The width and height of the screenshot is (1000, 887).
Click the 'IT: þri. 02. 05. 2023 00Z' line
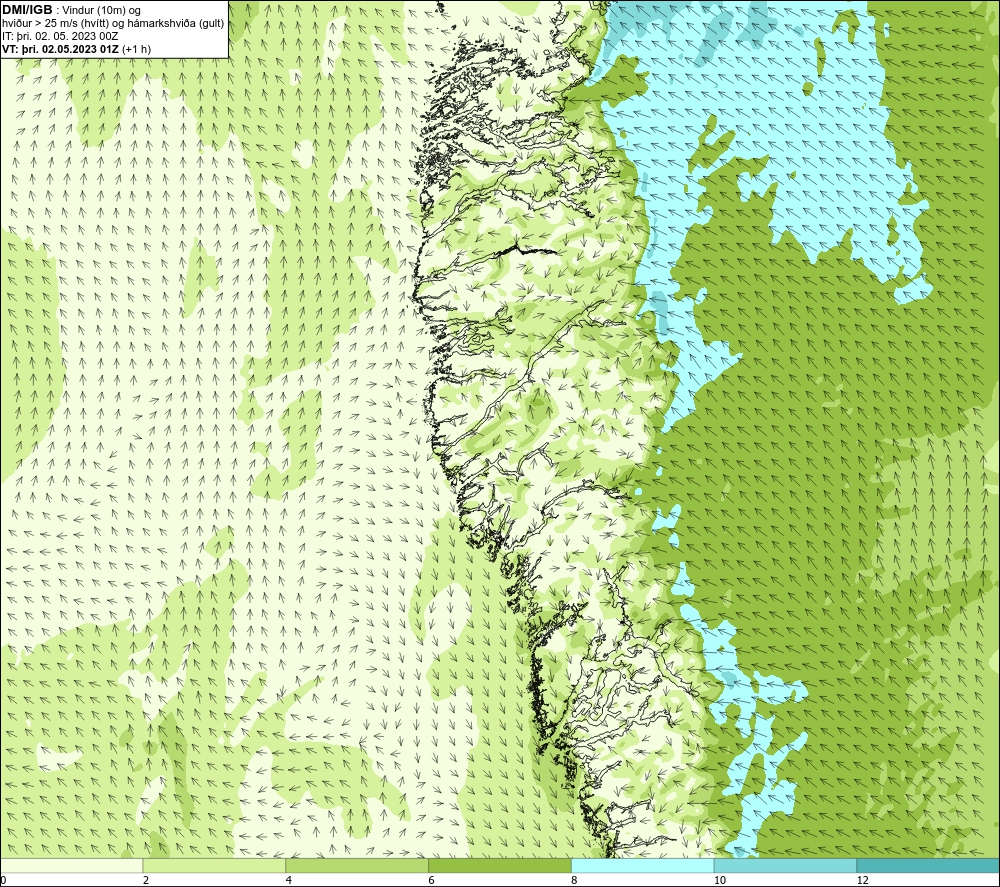[60, 36]
